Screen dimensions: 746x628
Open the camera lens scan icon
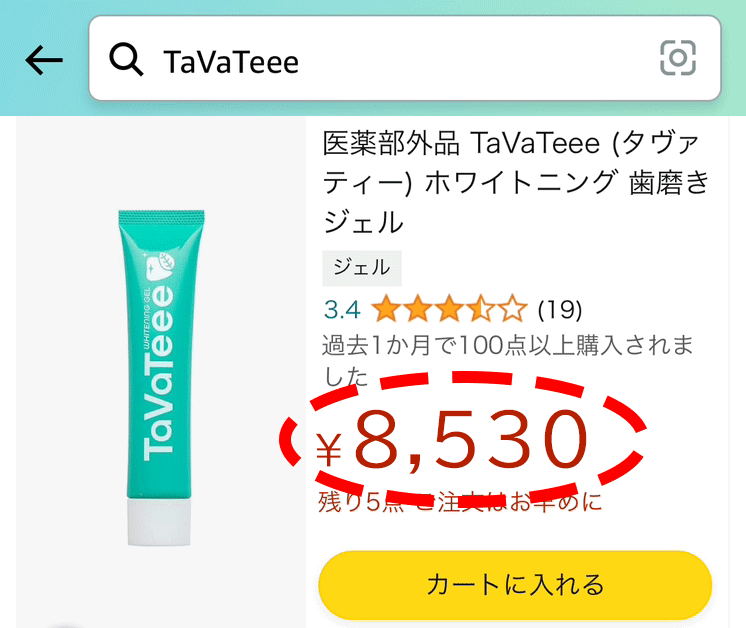(x=678, y=58)
